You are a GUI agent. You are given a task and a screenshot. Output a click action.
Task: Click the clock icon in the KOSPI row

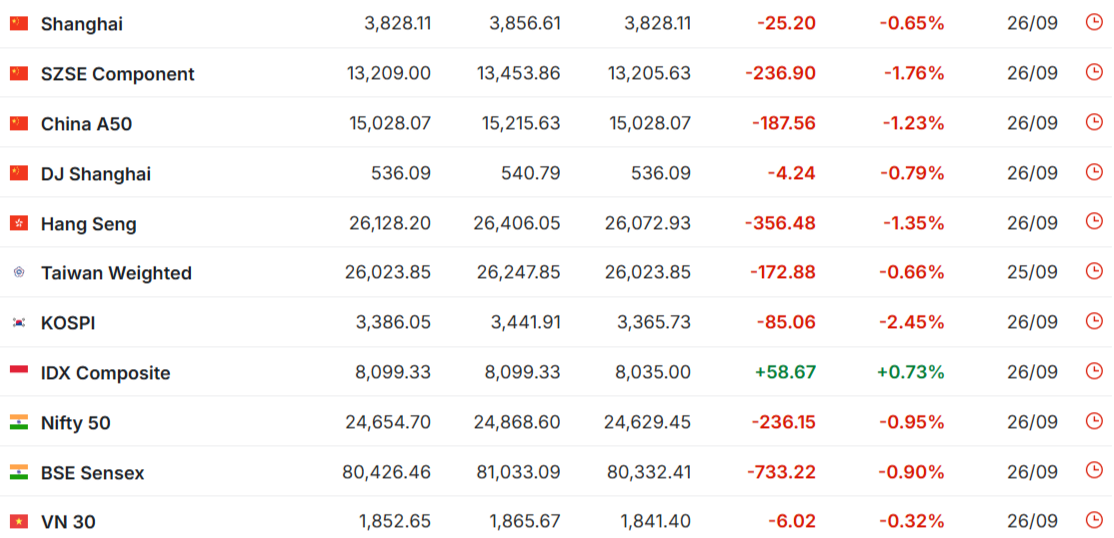(1094, 321)
